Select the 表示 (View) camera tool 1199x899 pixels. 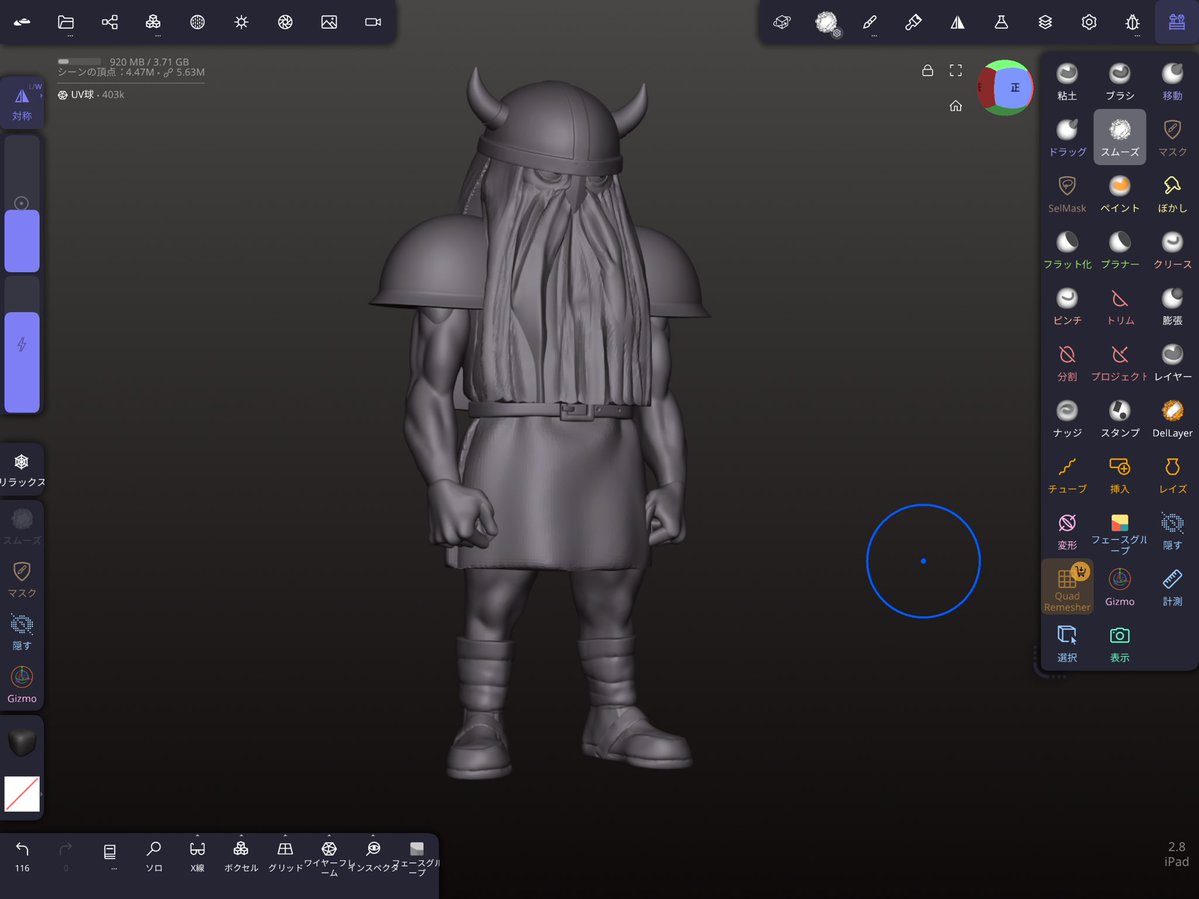click(x=1119, y=643)
